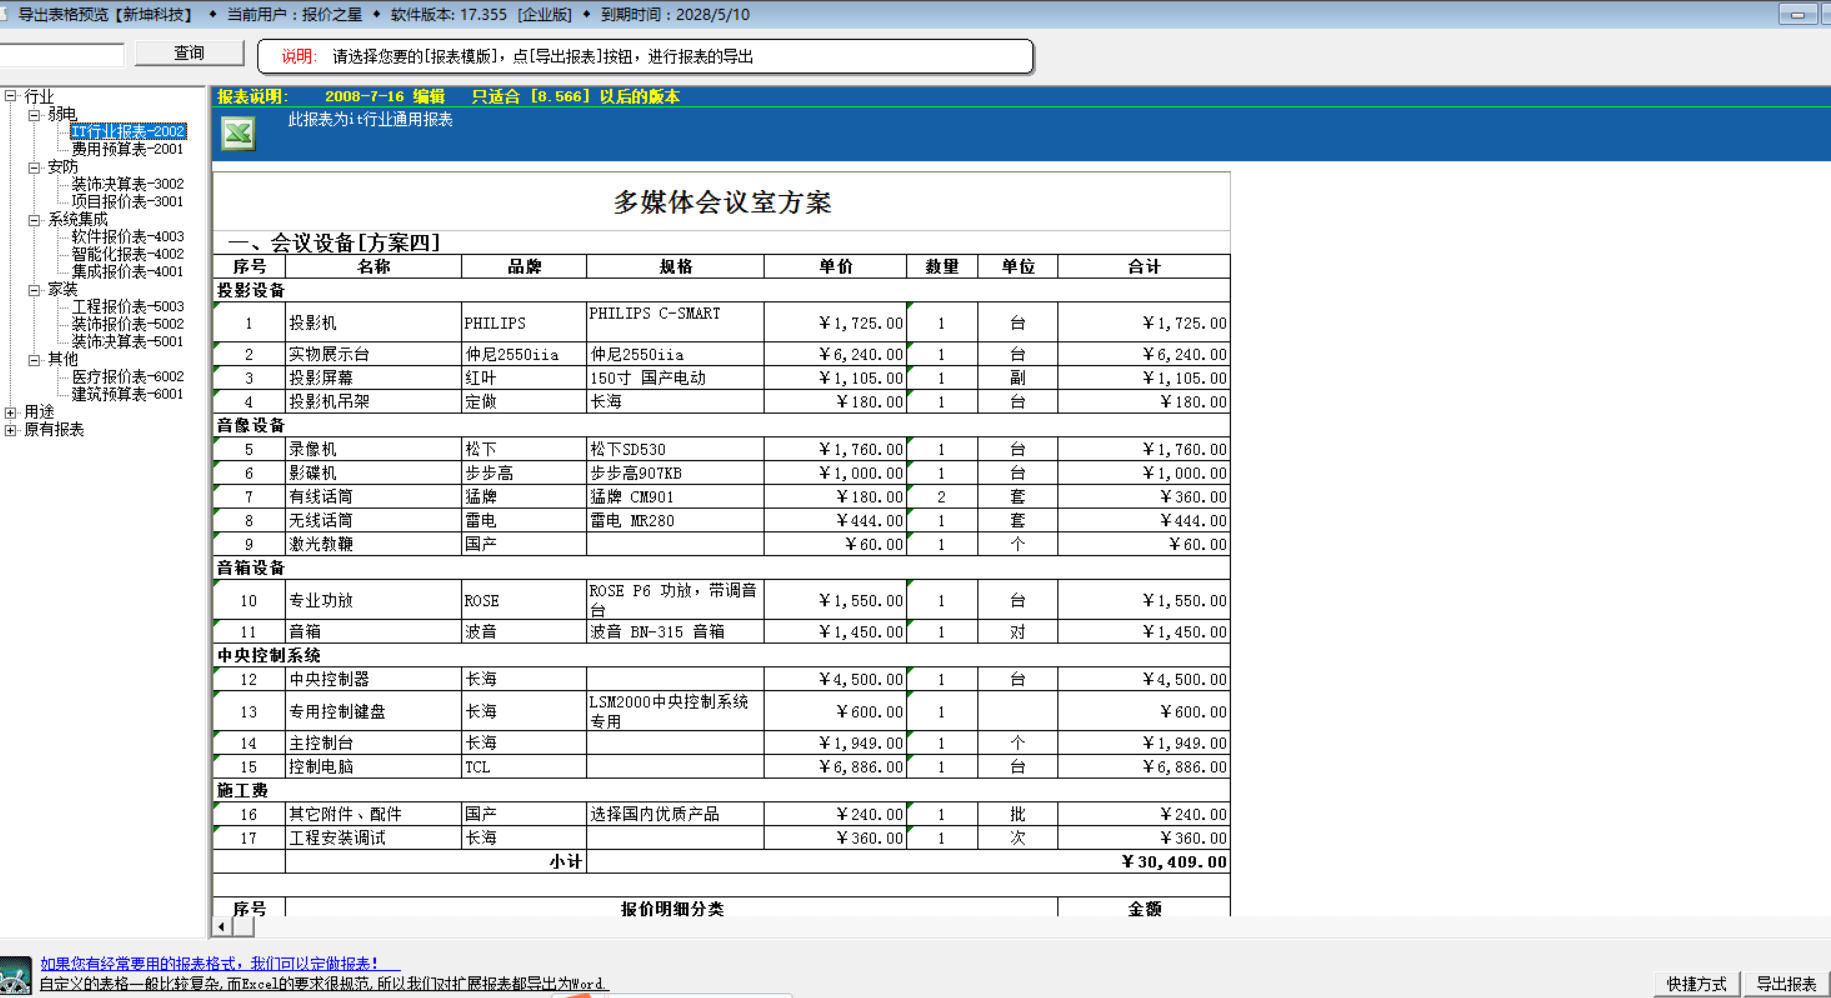Click the 实物展示台 cell
The width and height of the screenshot is (1831, 998).
[x=374, y=354]
